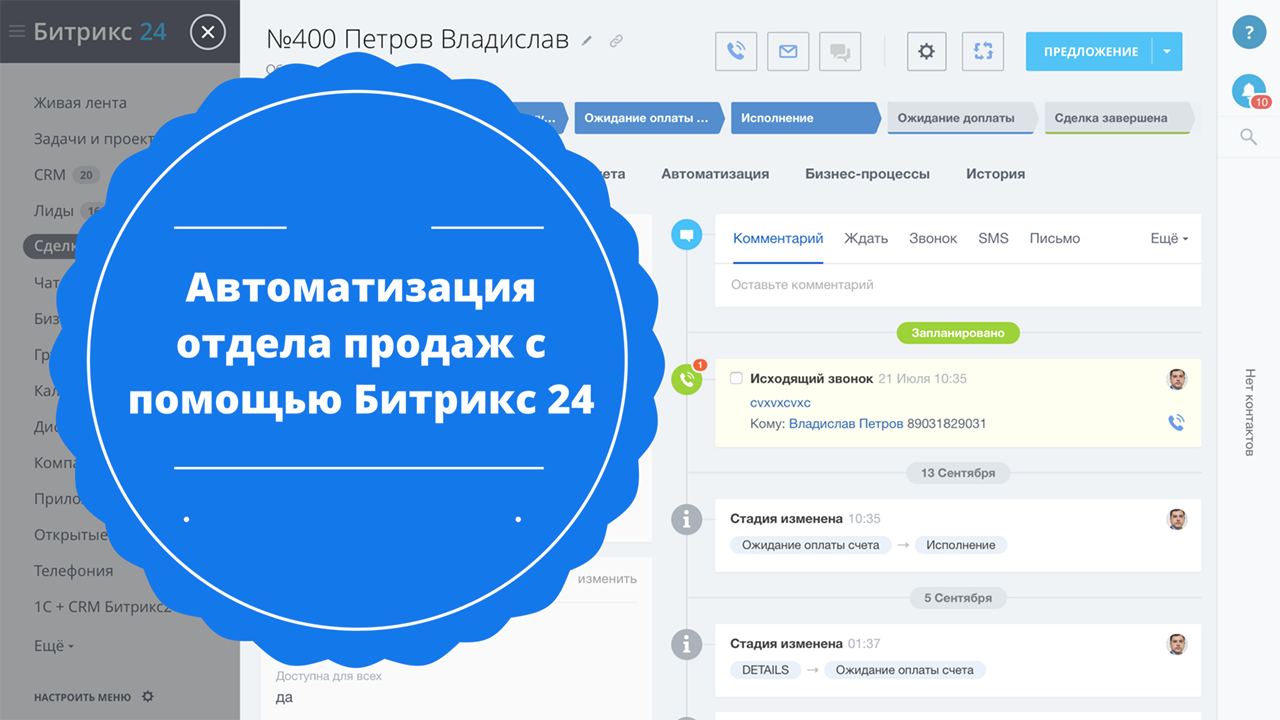
Task: Close the panel with X circle
Action: click(x=207, y=32)
